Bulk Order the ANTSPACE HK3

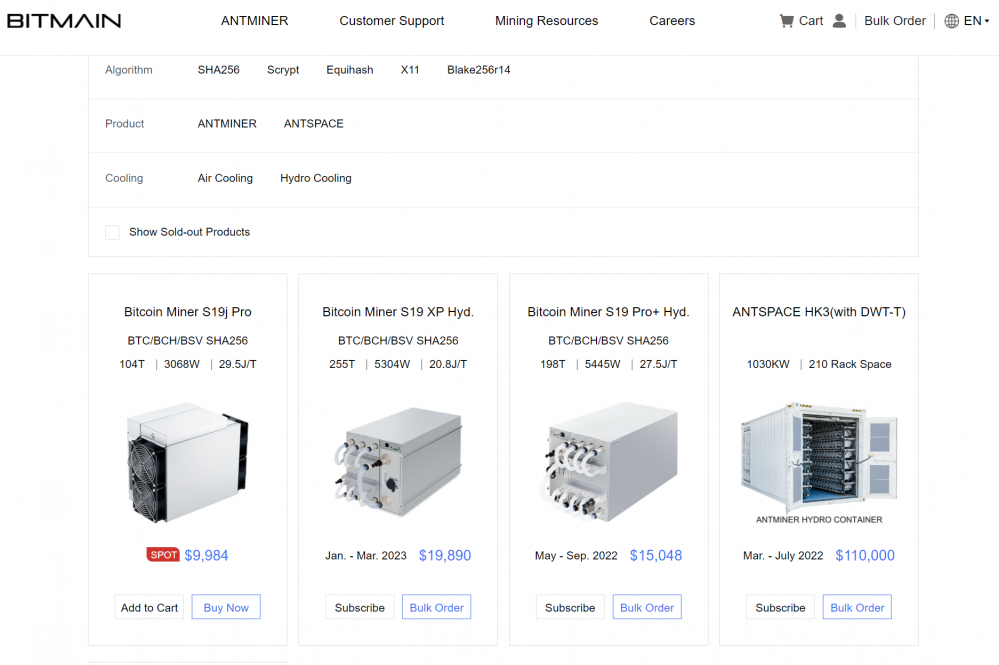tap(857, 607)
